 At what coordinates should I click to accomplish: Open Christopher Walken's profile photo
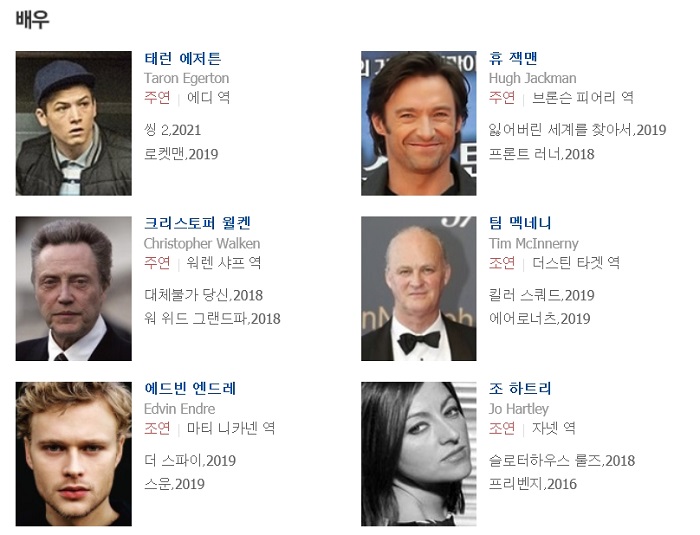point(74,288)
